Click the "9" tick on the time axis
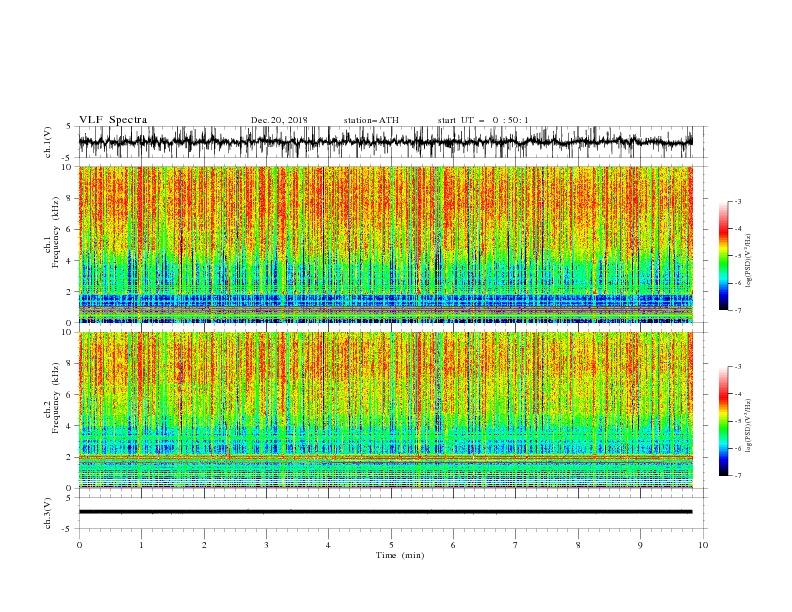The width and height of the screenshot is (792, 612). tap(640, 545)
